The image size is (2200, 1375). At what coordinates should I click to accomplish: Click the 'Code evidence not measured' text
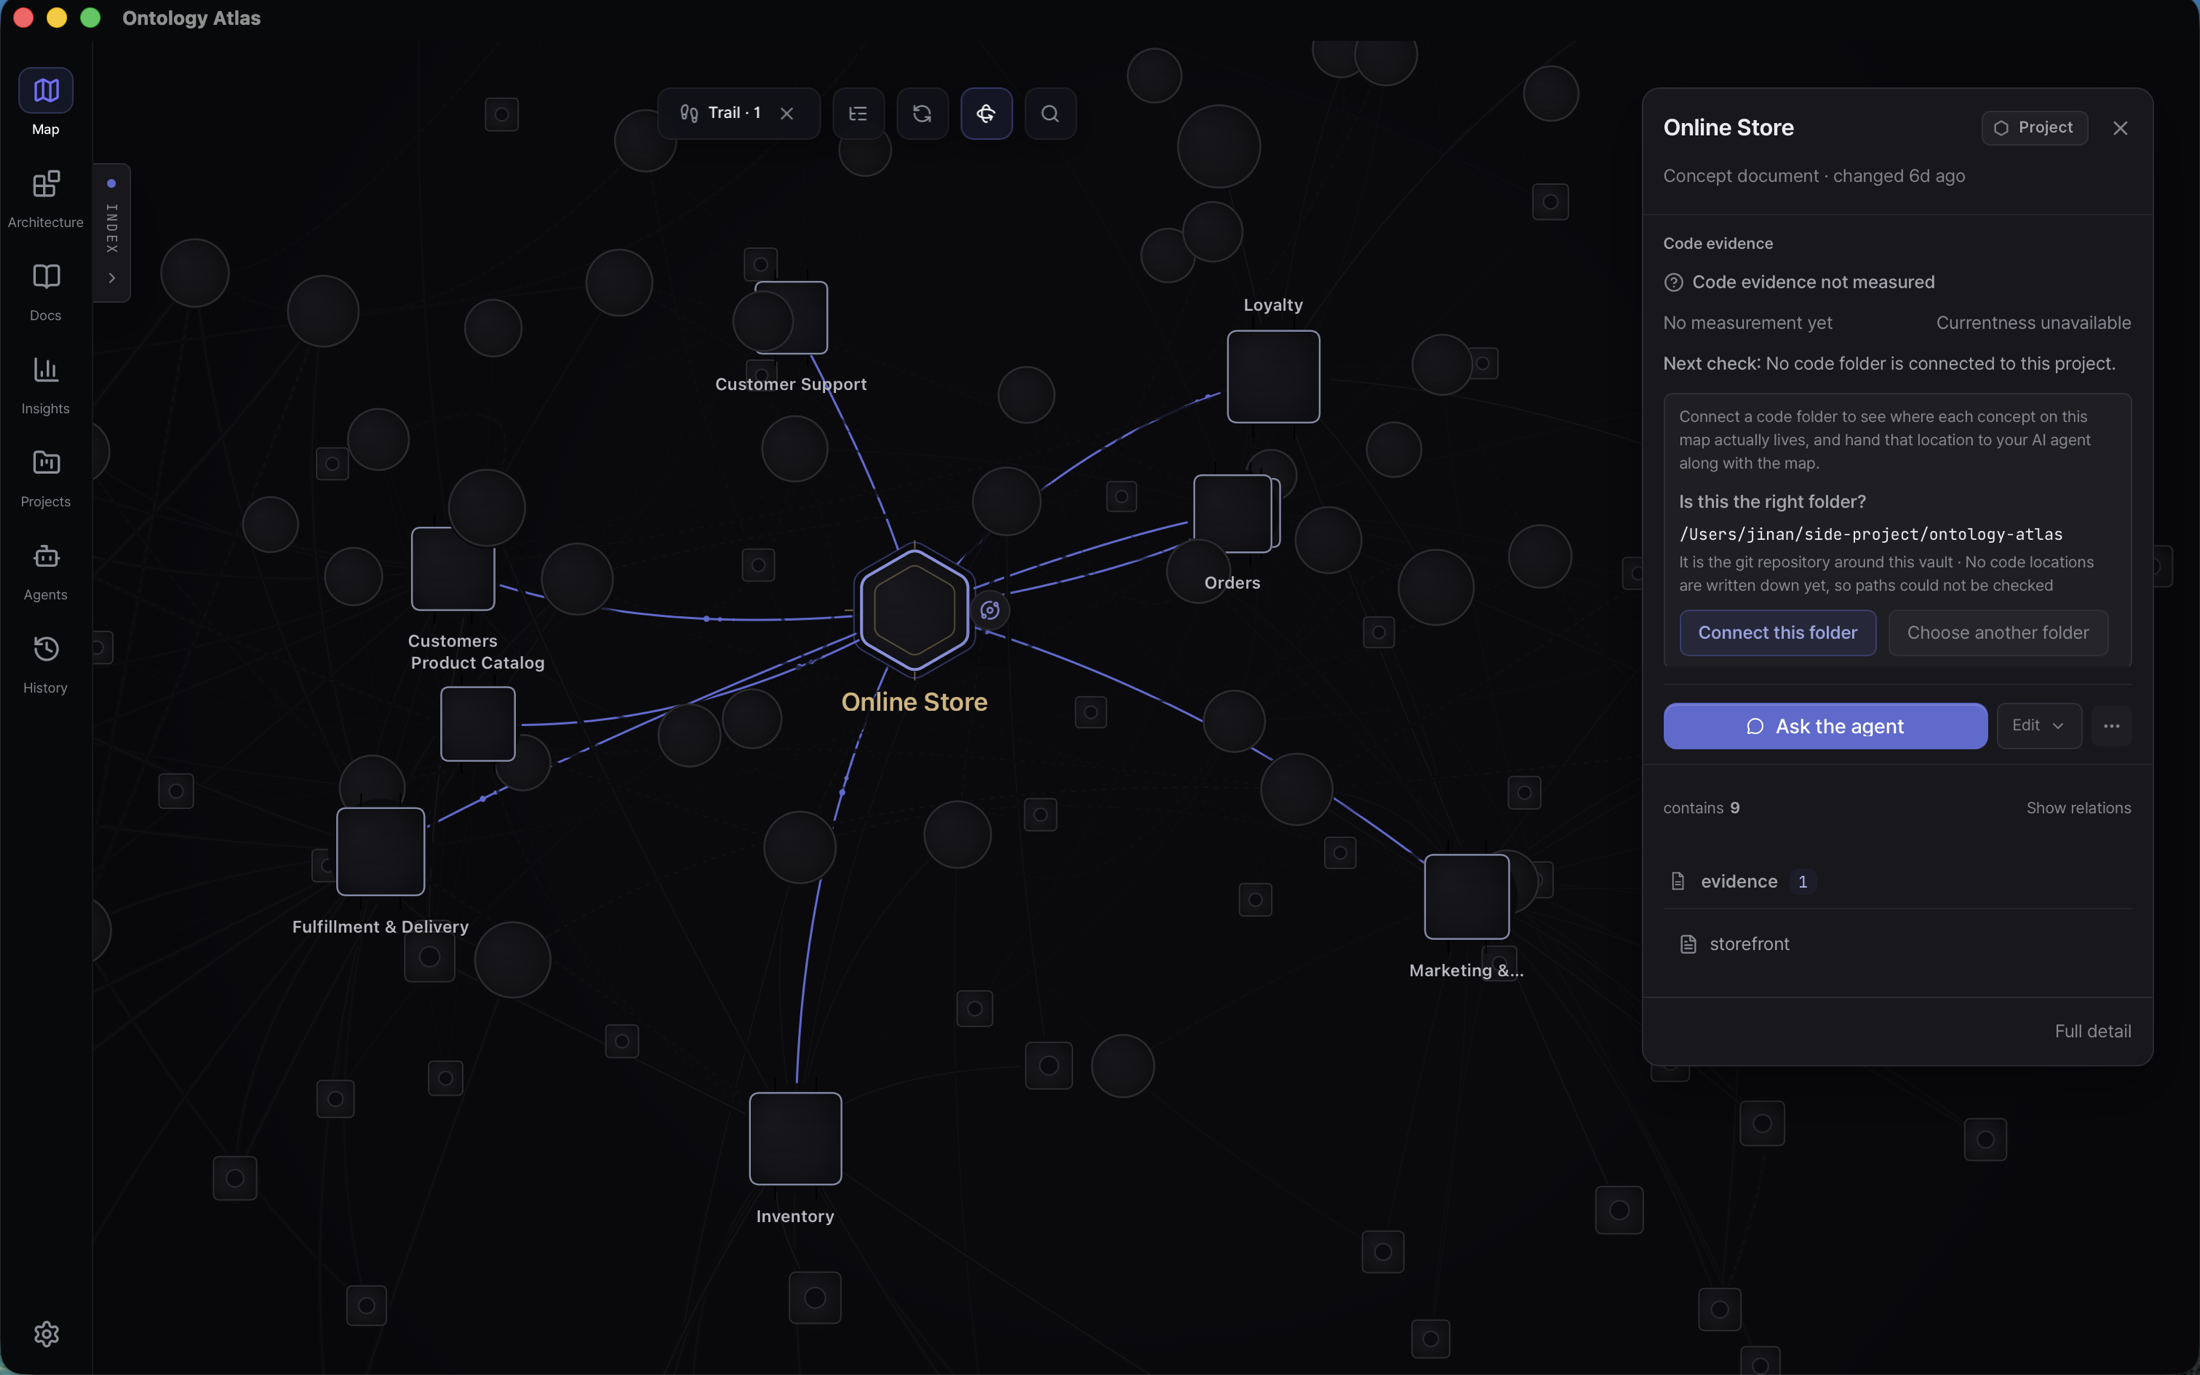(1813, 282)
